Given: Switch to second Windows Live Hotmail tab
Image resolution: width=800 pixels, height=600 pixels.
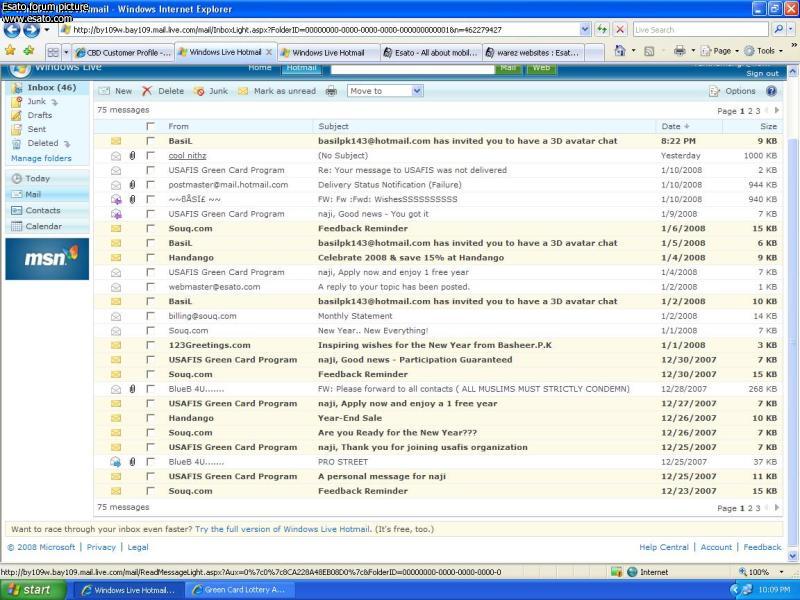Looking at the screenshot, I should [329, 53].
